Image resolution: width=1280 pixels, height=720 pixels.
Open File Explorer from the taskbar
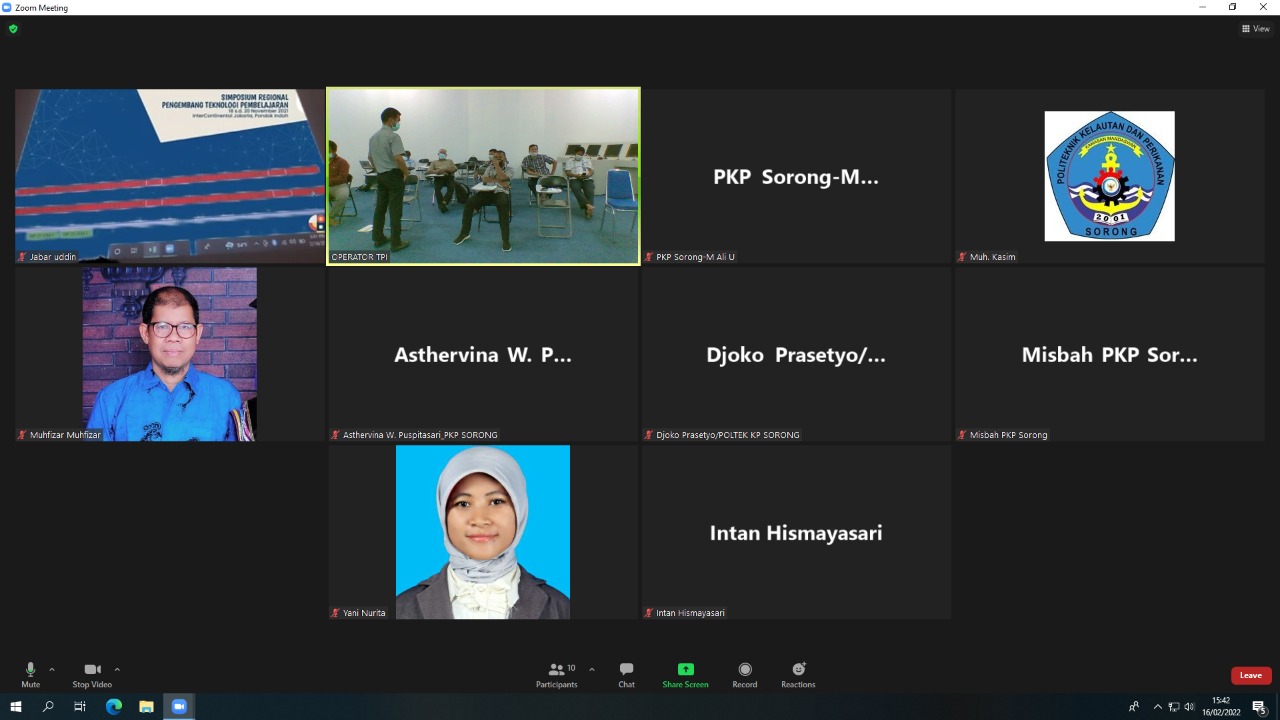point(146,707)
